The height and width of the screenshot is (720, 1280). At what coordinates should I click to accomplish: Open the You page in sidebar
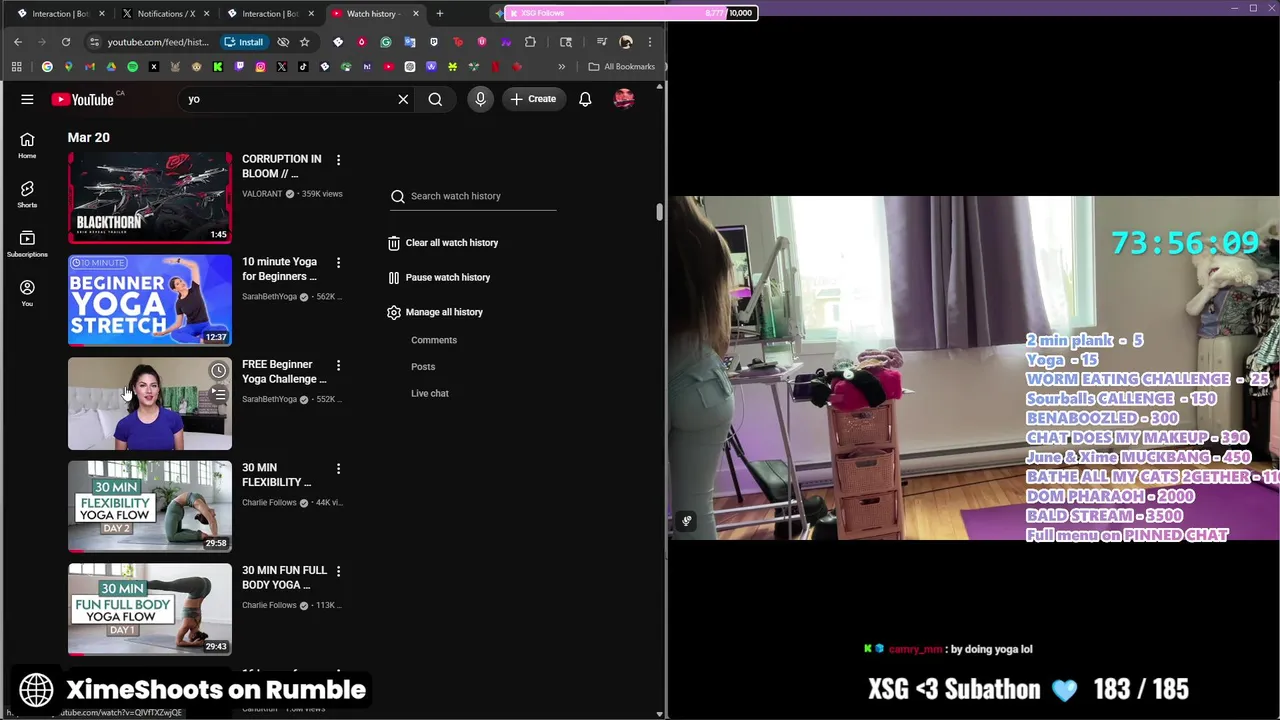[x=27, y=294]
